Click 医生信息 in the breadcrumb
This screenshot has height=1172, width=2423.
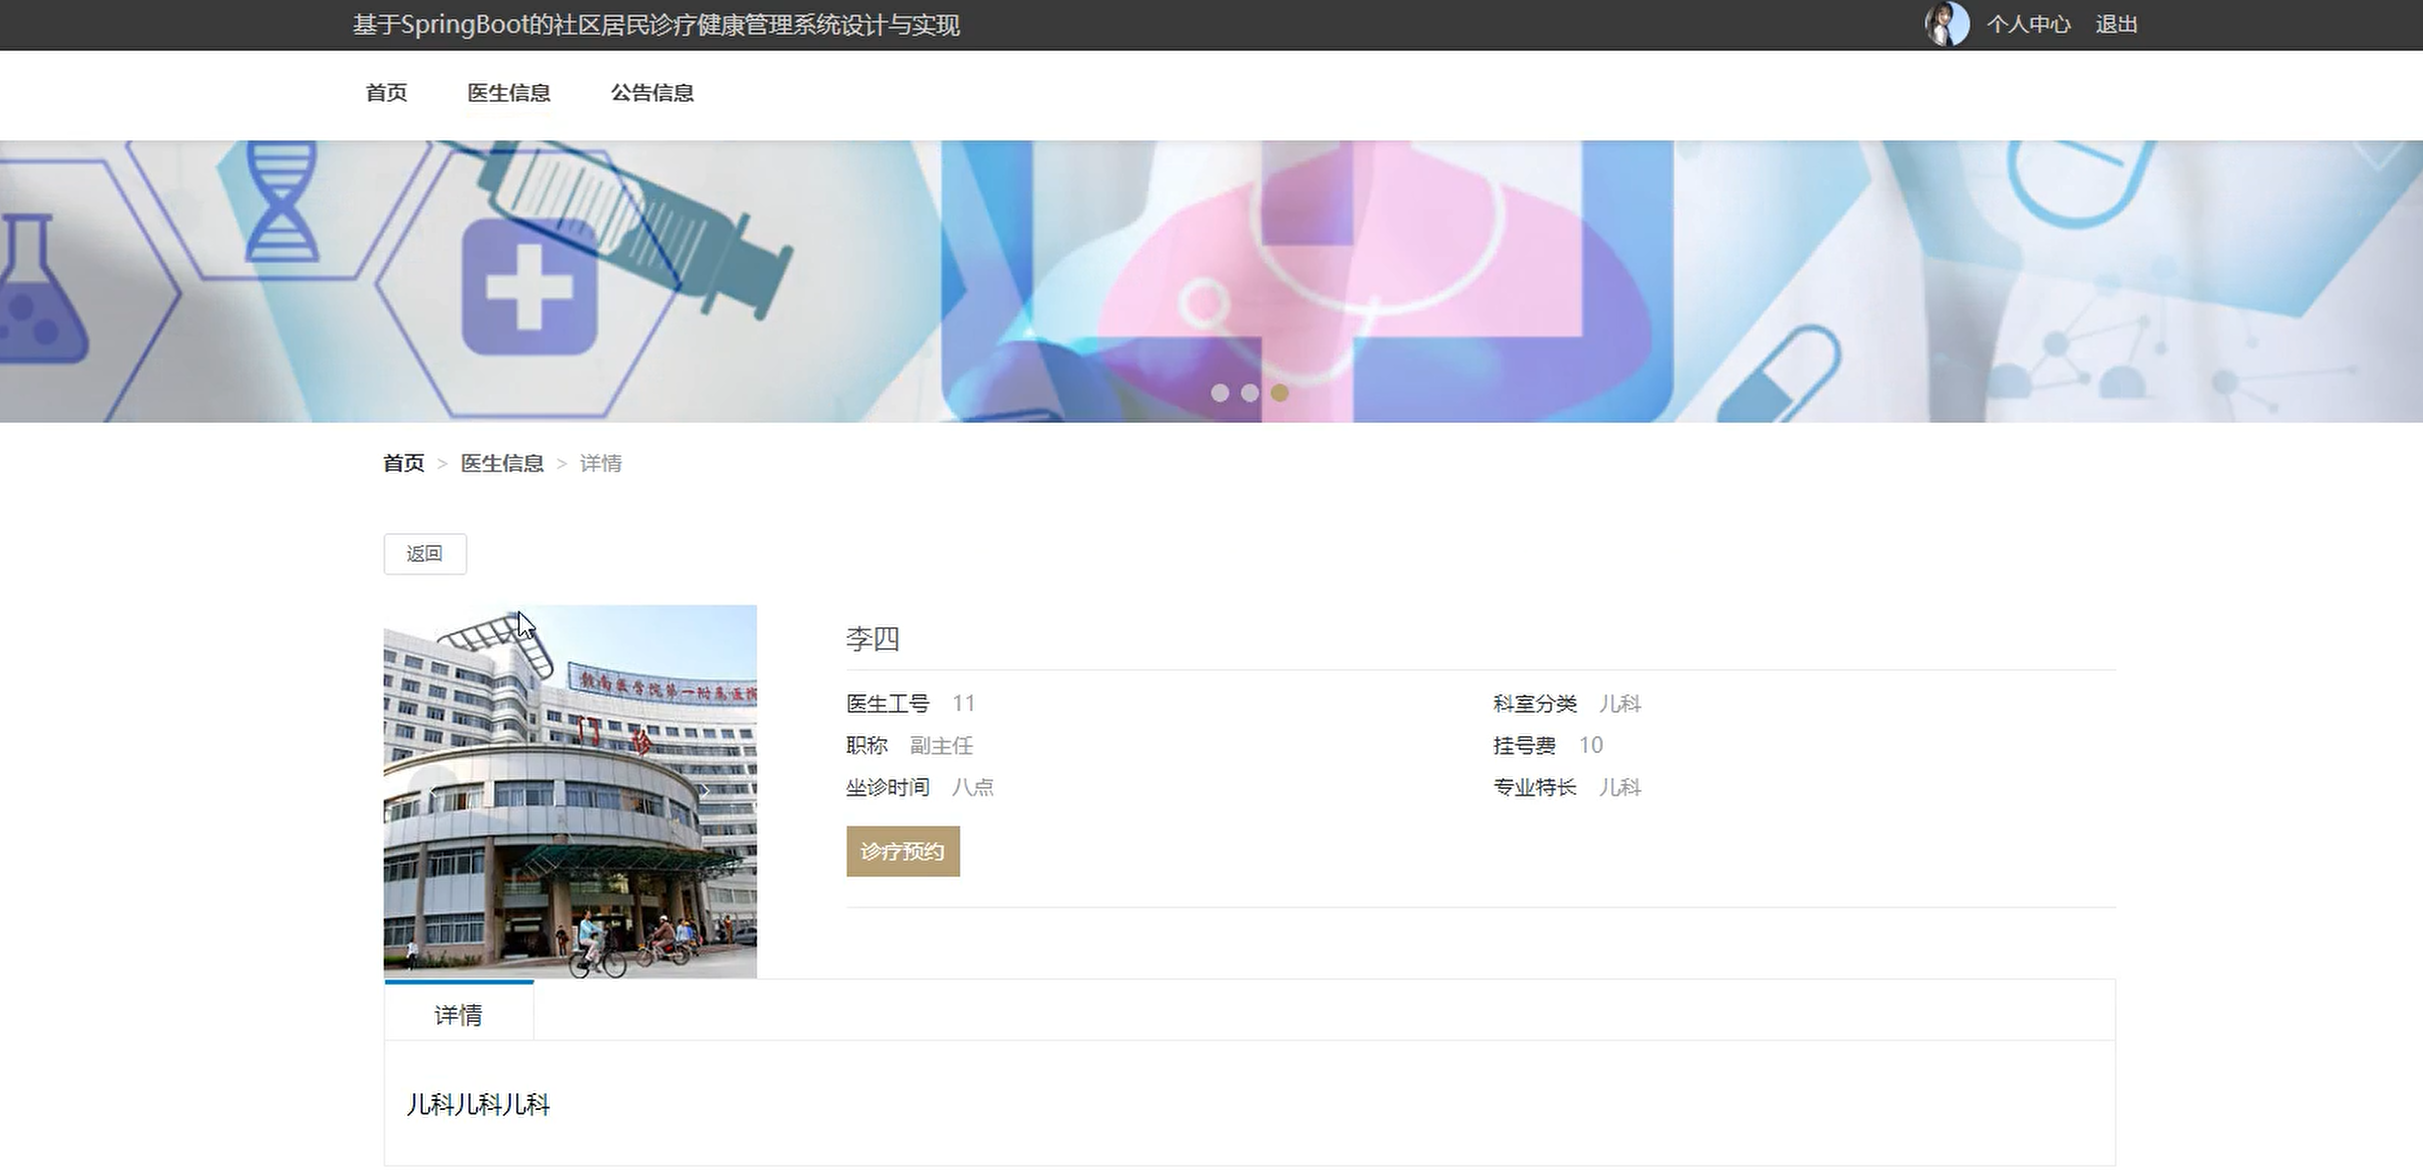click(x=502, y=463)
